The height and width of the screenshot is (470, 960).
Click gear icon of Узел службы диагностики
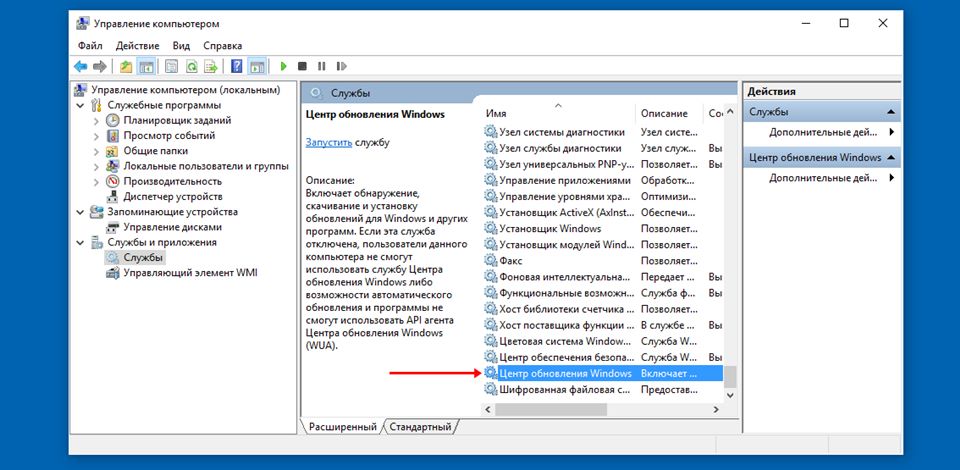click(490, 148)
